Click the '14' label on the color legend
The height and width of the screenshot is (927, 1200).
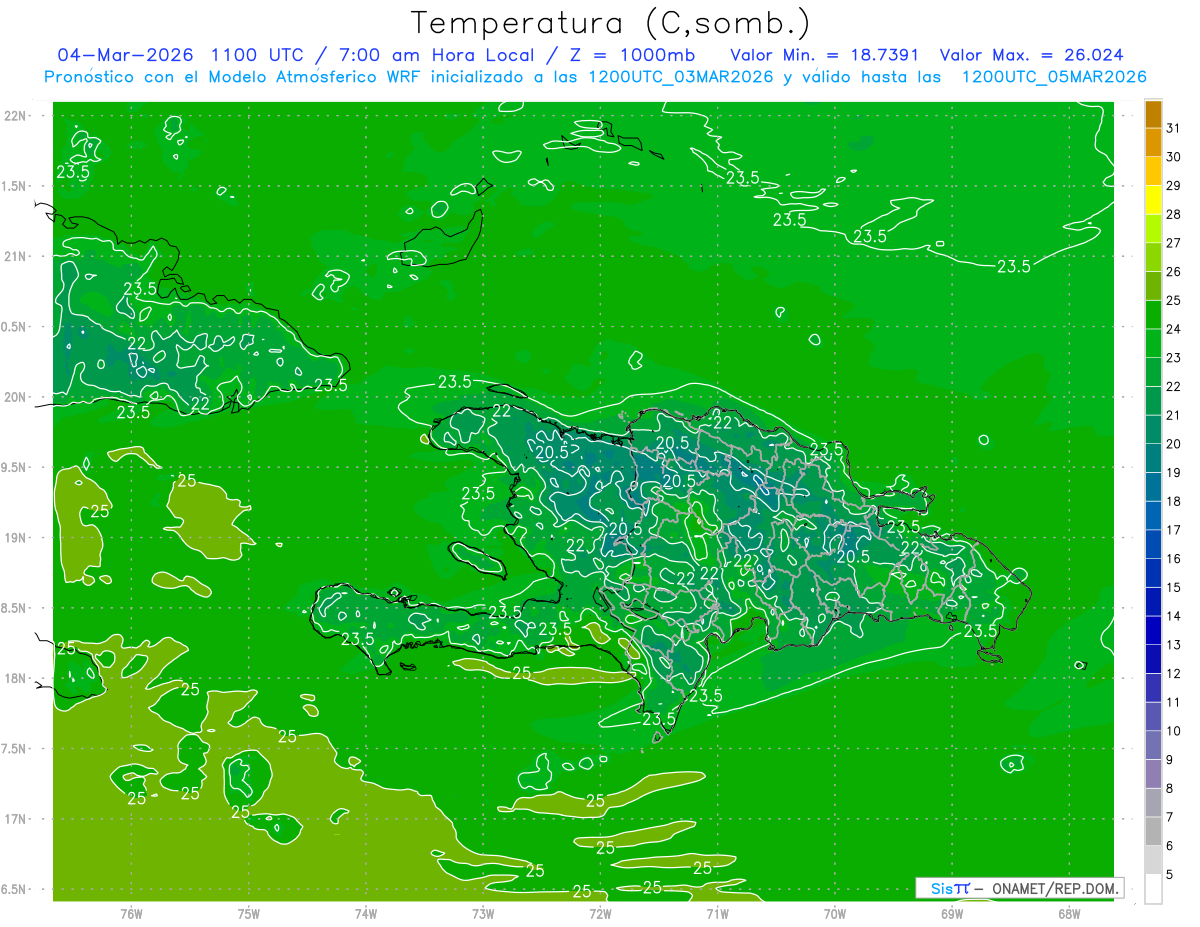[1174, 616]
